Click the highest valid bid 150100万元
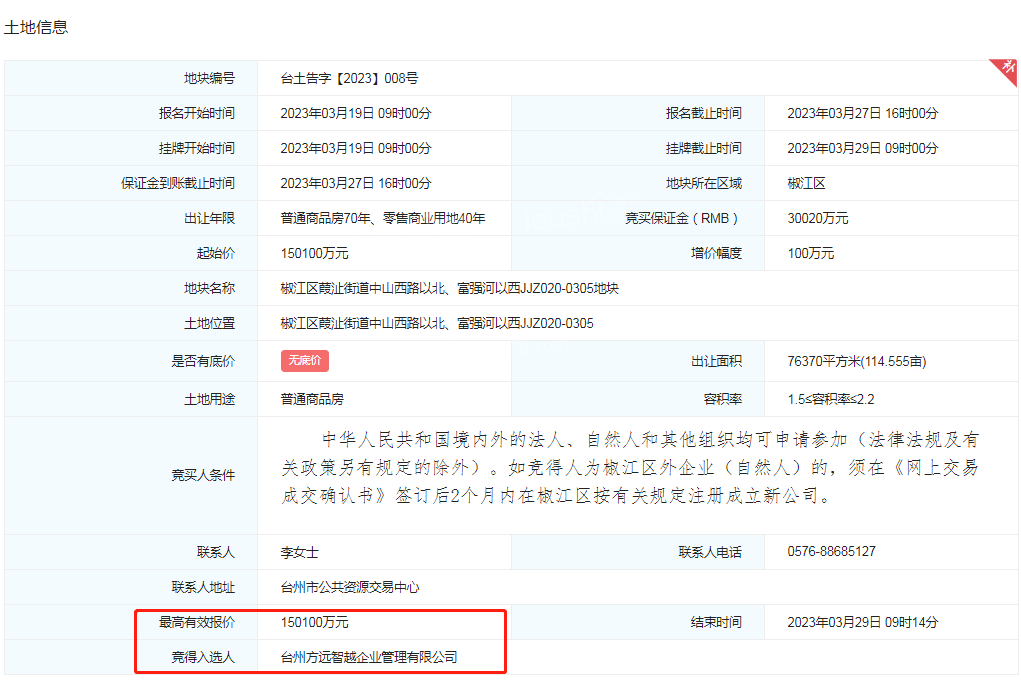The image size is (1021, 681). point(314,622)
